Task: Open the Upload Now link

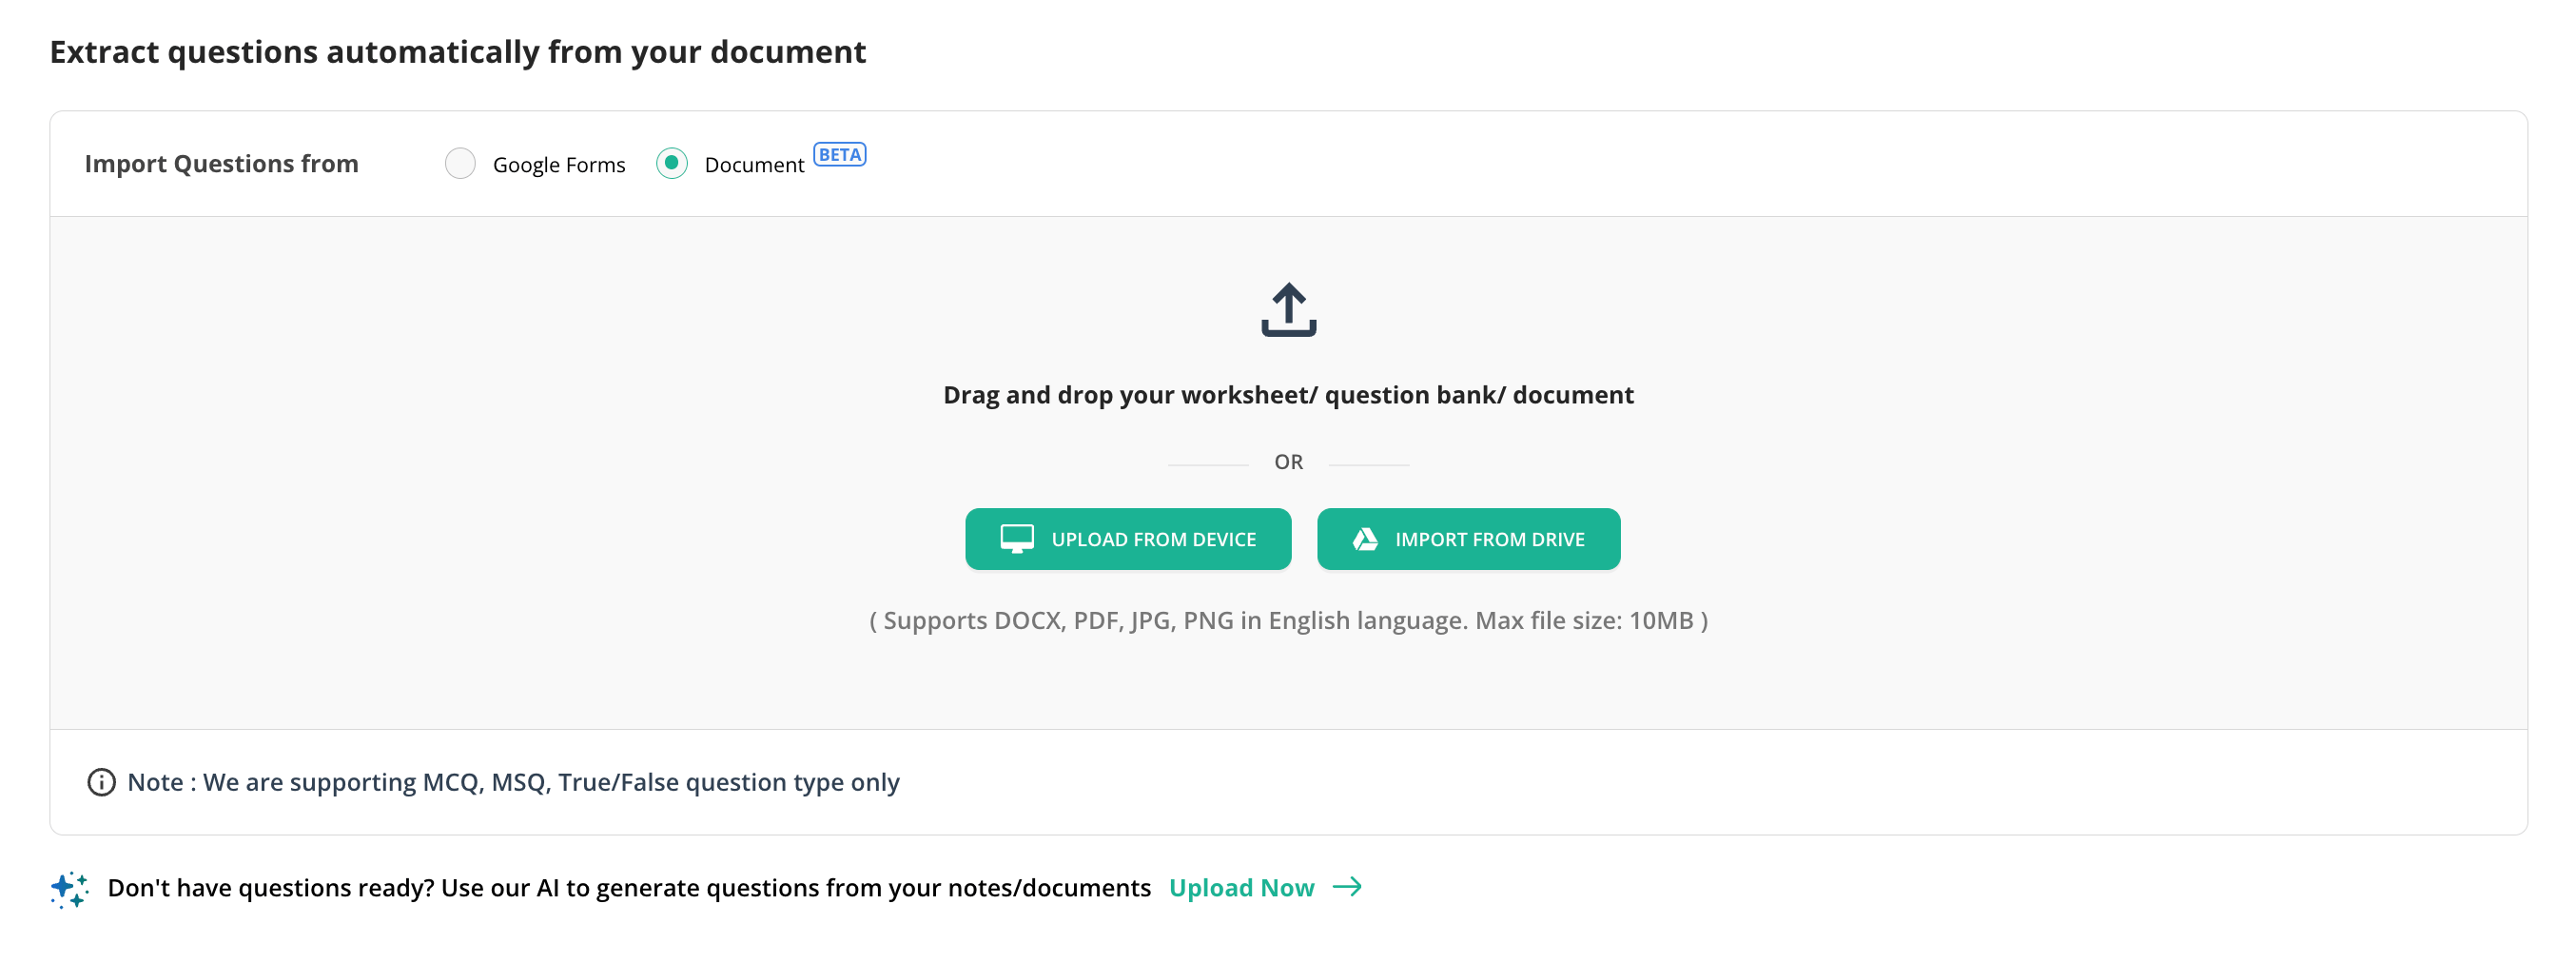Action: pyautogui.click(x=1241, y=888)
